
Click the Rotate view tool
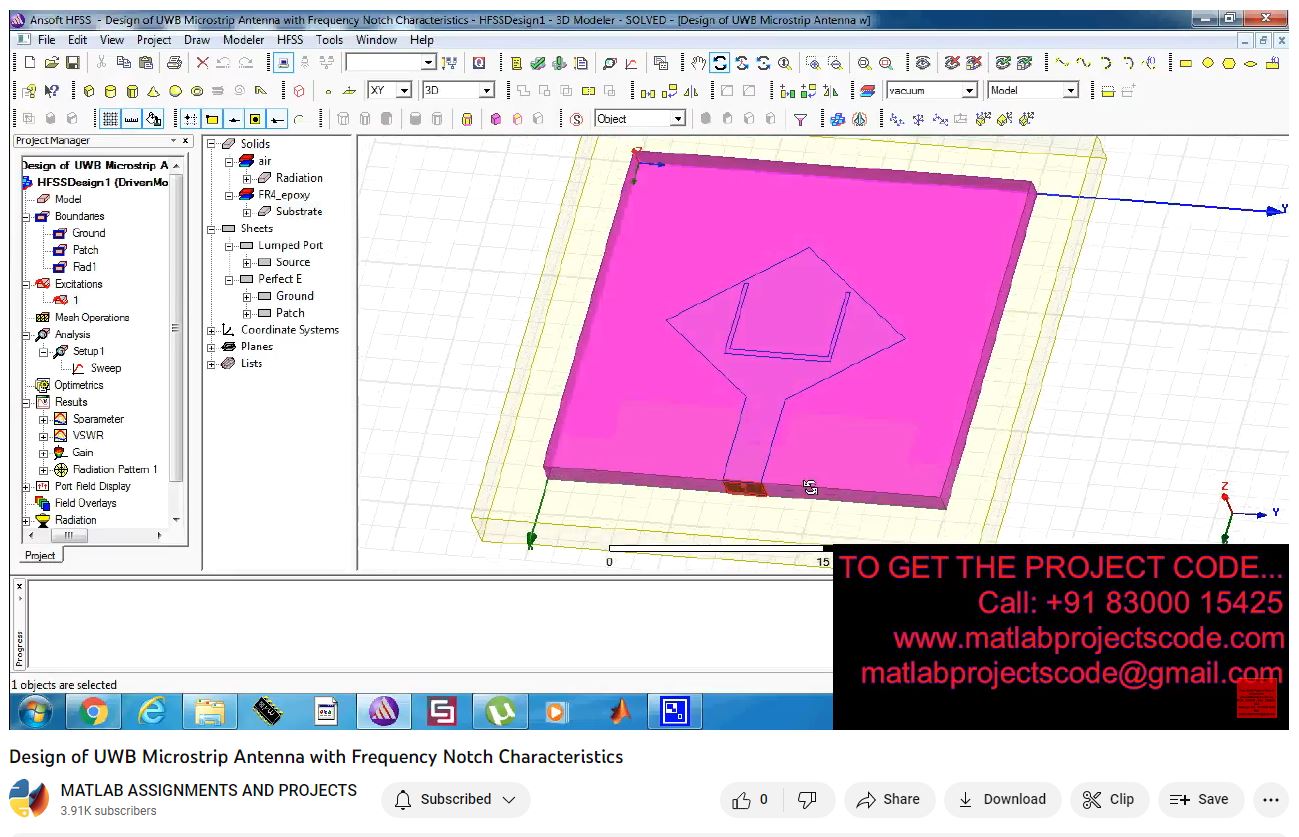(x=720, y=63)
